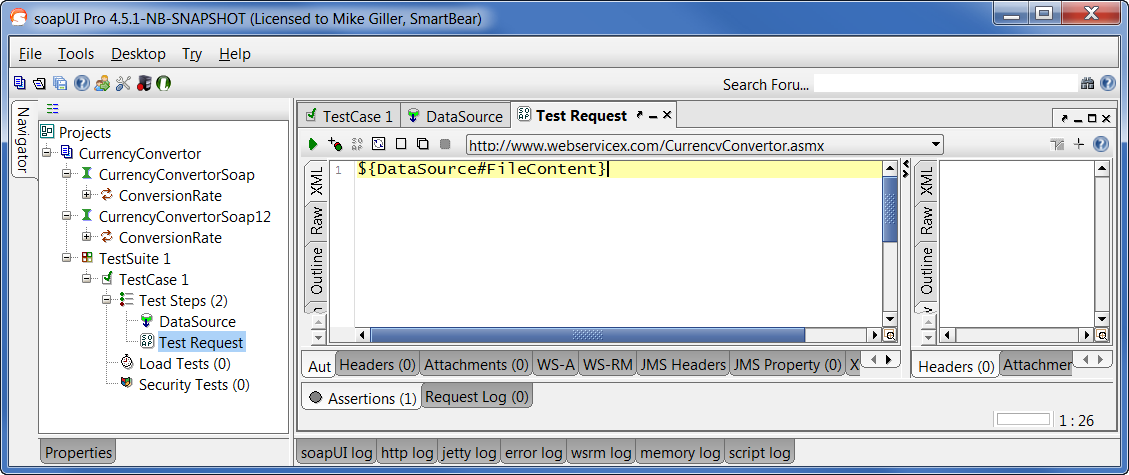Open the WS-A tab

coord(556,365)
